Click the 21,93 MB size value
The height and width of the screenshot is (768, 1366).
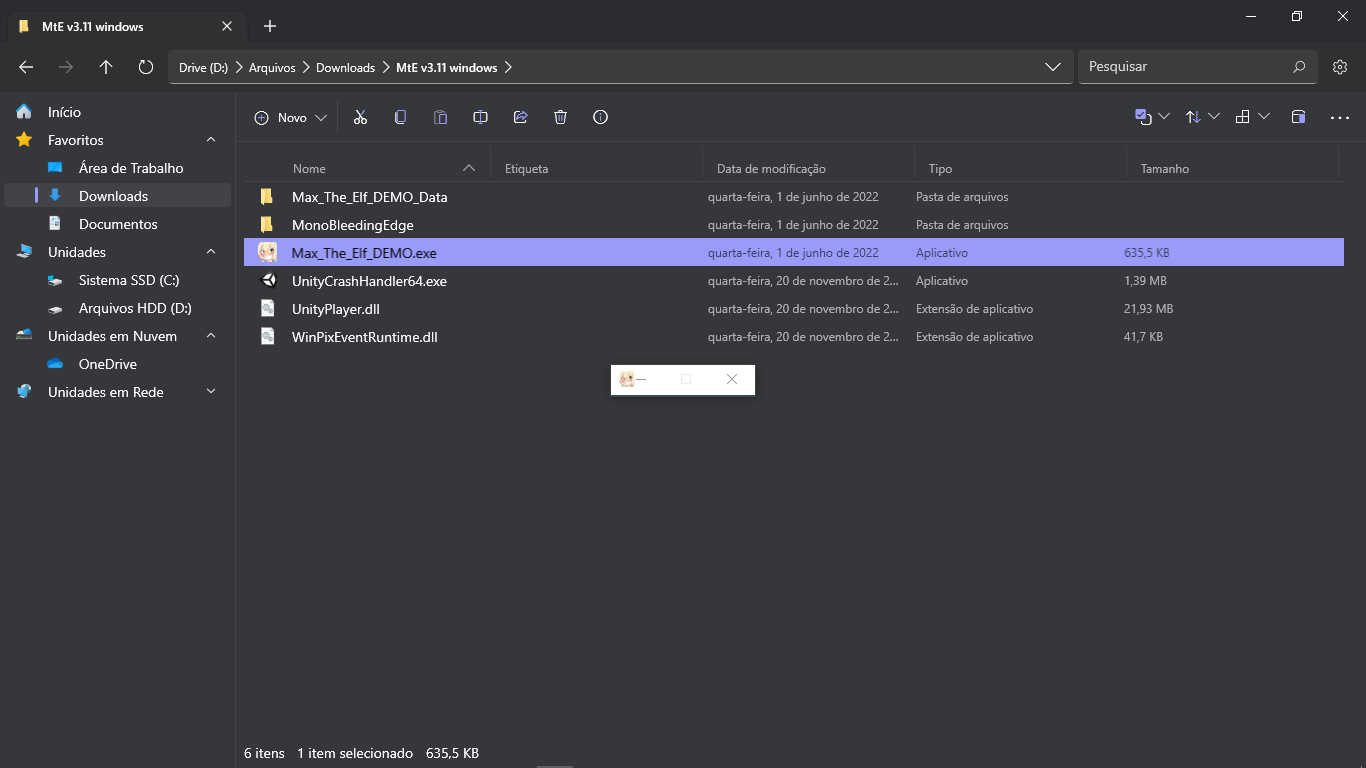(1148, 309)
